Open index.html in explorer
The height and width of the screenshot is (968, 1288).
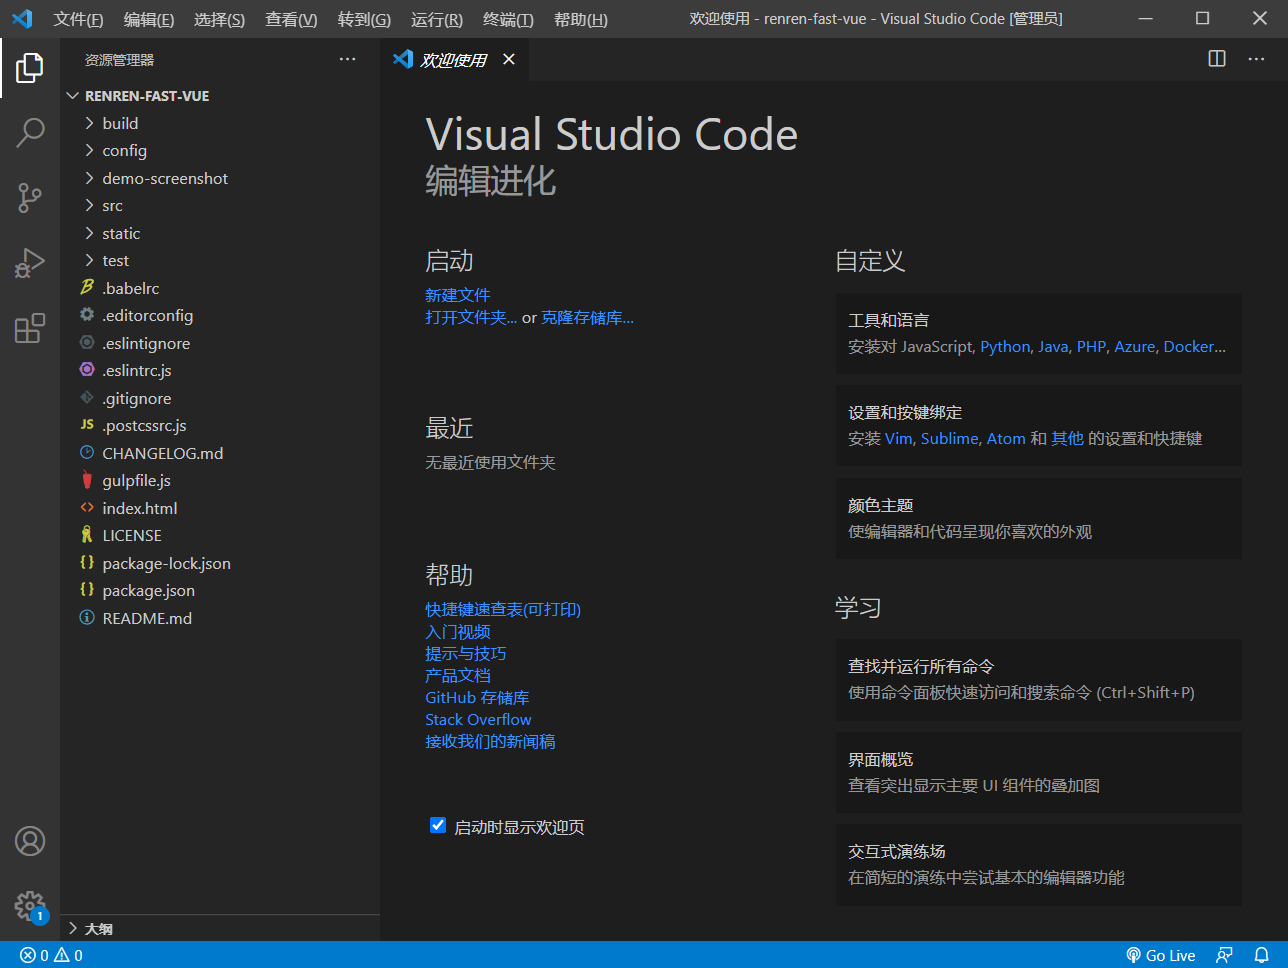[220, 508]
